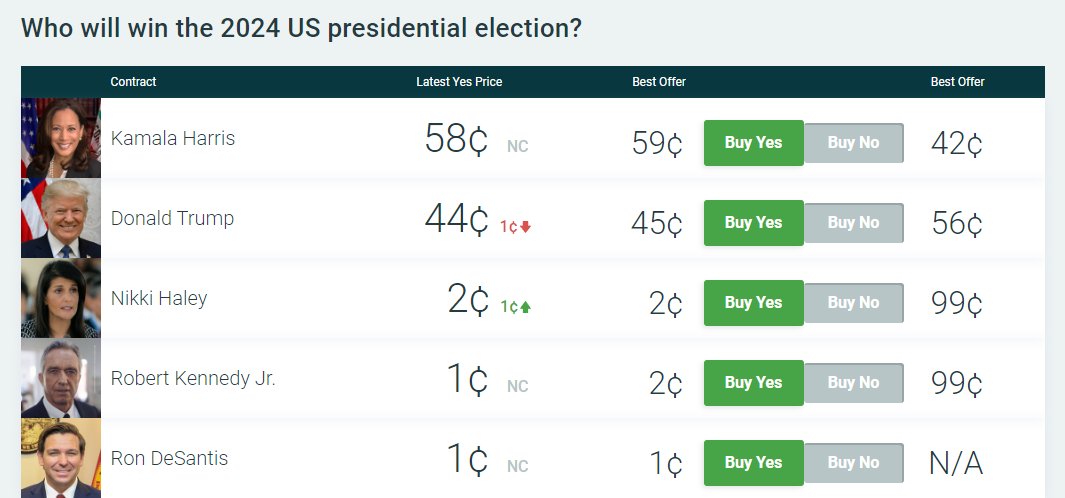Image resolution: width=1065 pixels, height=498 pixels.
Task: Buy Yes on Robert Kennedy Jr.
Action: point(753,383)
